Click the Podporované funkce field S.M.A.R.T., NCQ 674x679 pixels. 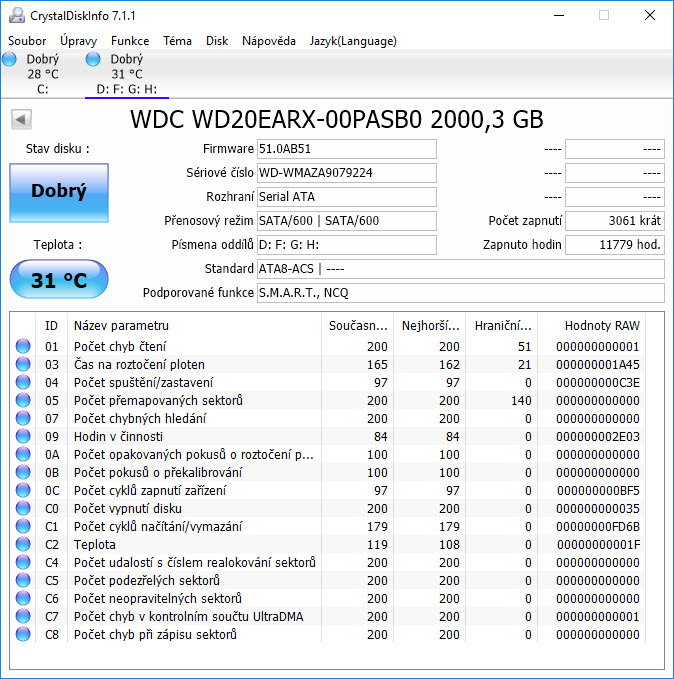point(461,293)
